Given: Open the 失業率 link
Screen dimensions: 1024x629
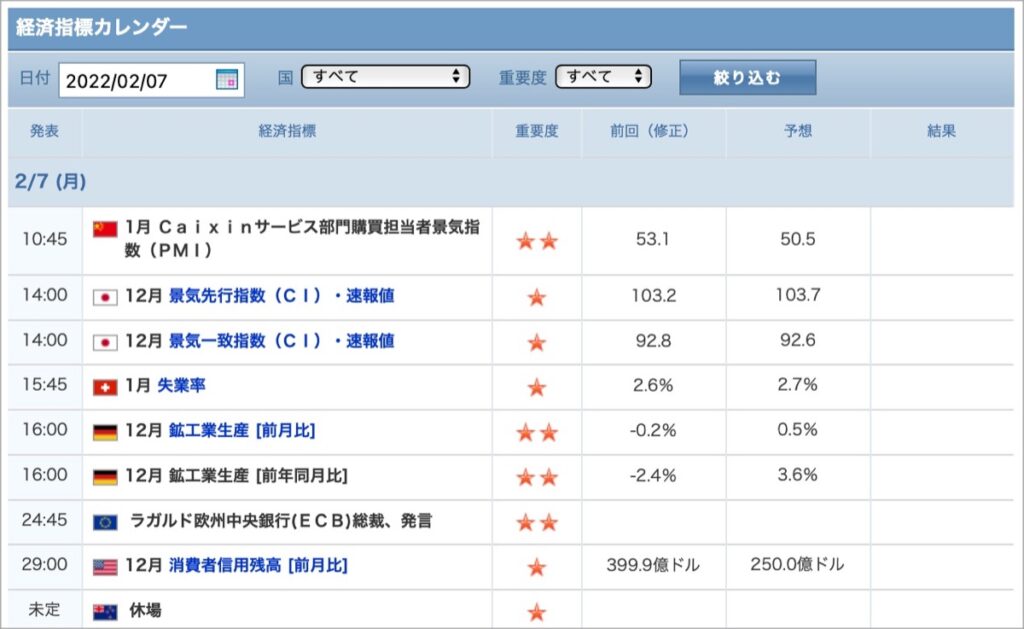Looking at the screenshot, I should pyautogui.click(x=182, y=385).
